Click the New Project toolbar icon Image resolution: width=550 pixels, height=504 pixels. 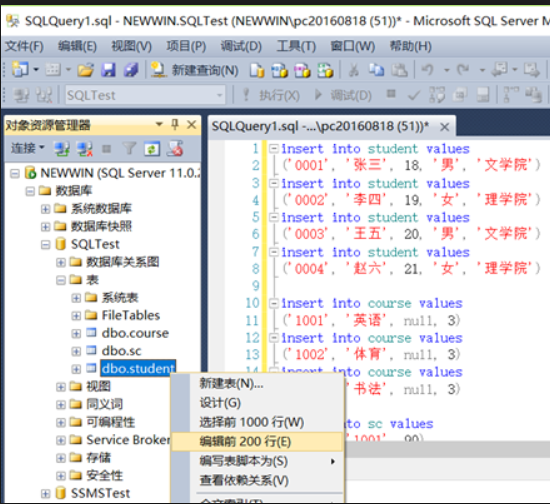(20, 70)
